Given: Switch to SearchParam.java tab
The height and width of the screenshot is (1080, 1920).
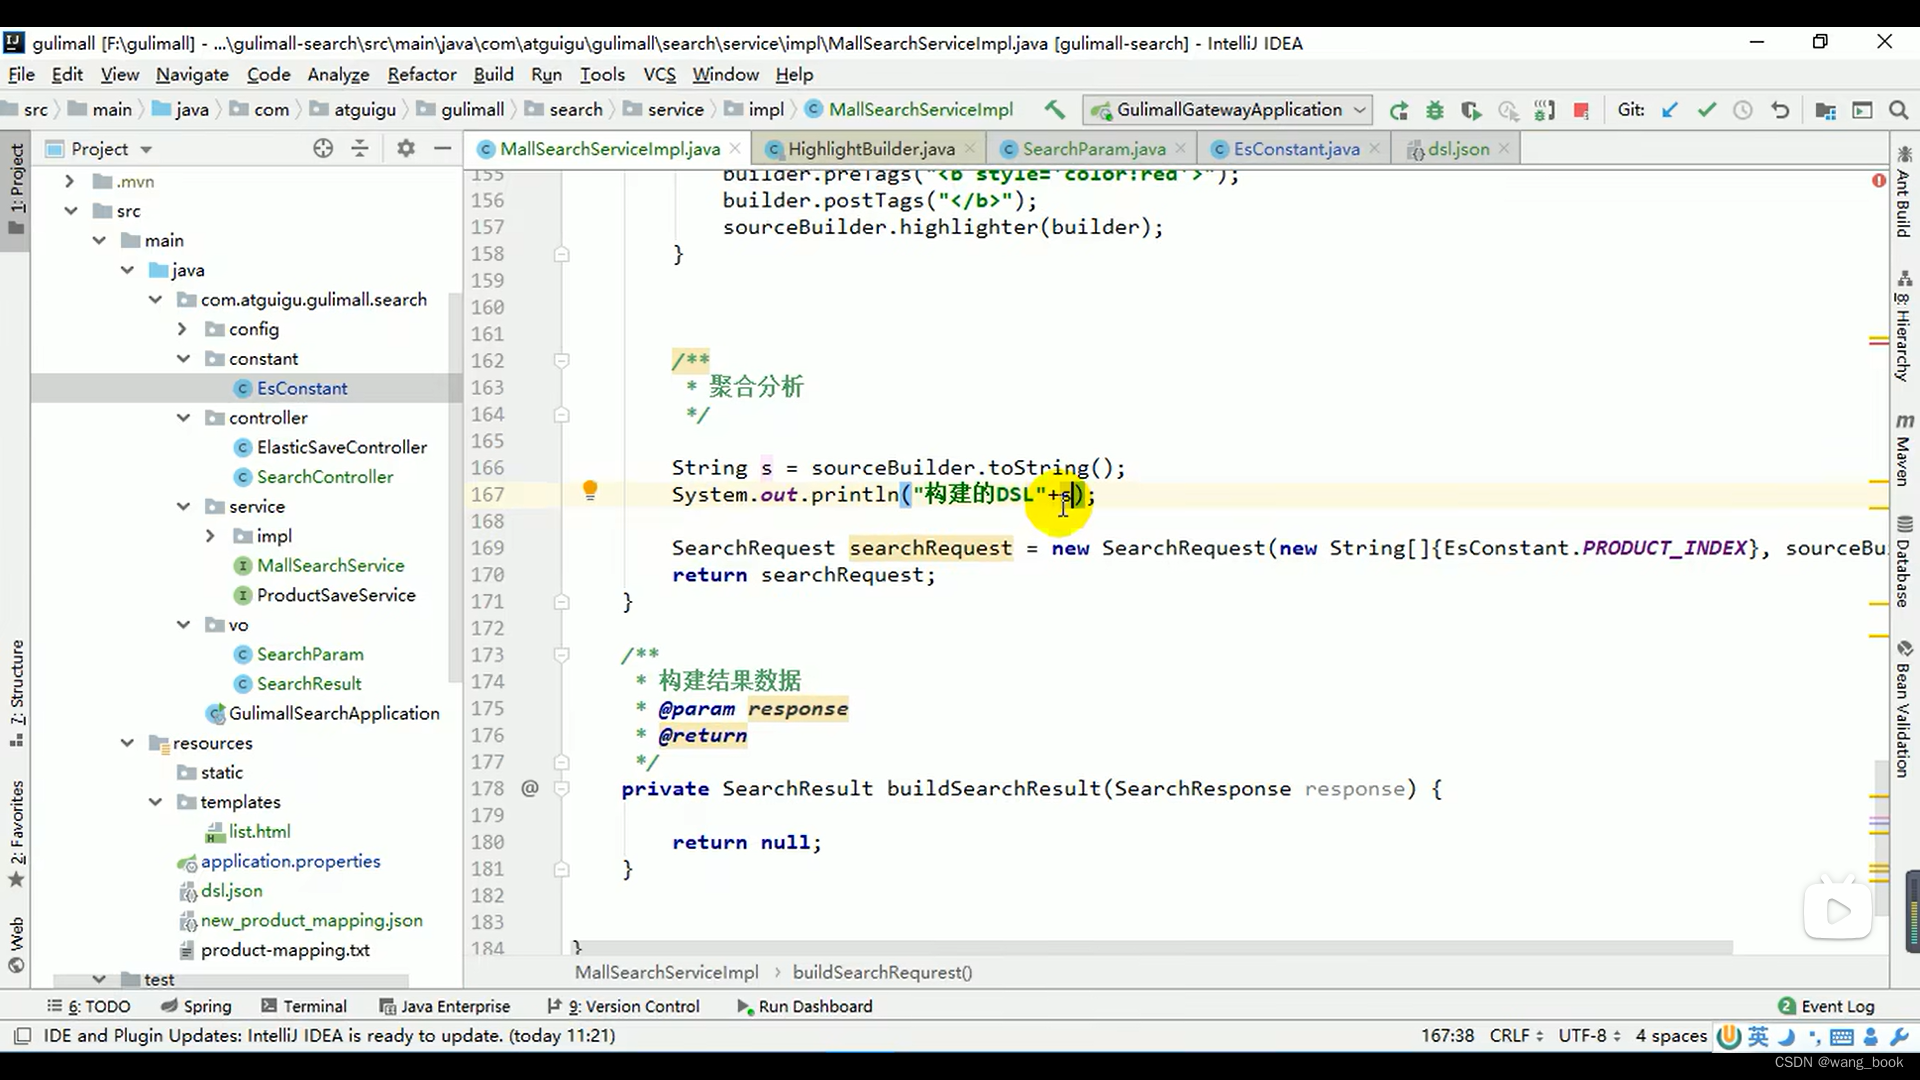Looking at the screenshot, I should tap(1094, 149).
